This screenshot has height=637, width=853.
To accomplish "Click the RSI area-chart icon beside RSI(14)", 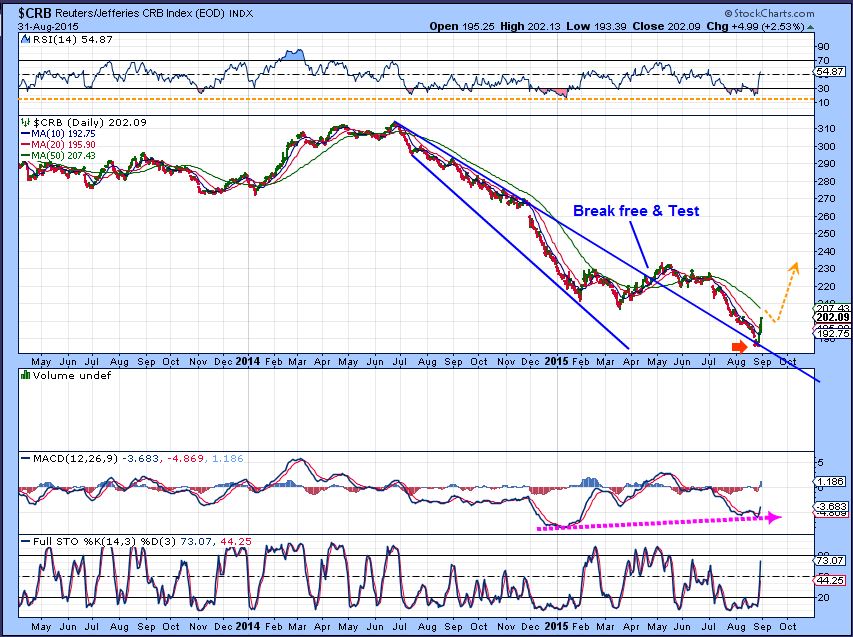I will (x=26, y=39).
